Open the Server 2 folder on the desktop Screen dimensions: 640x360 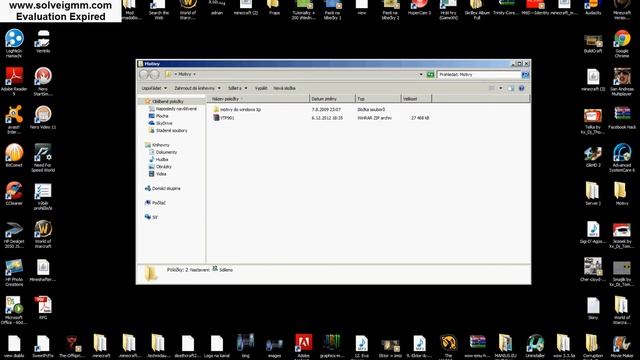click(593, 193)
